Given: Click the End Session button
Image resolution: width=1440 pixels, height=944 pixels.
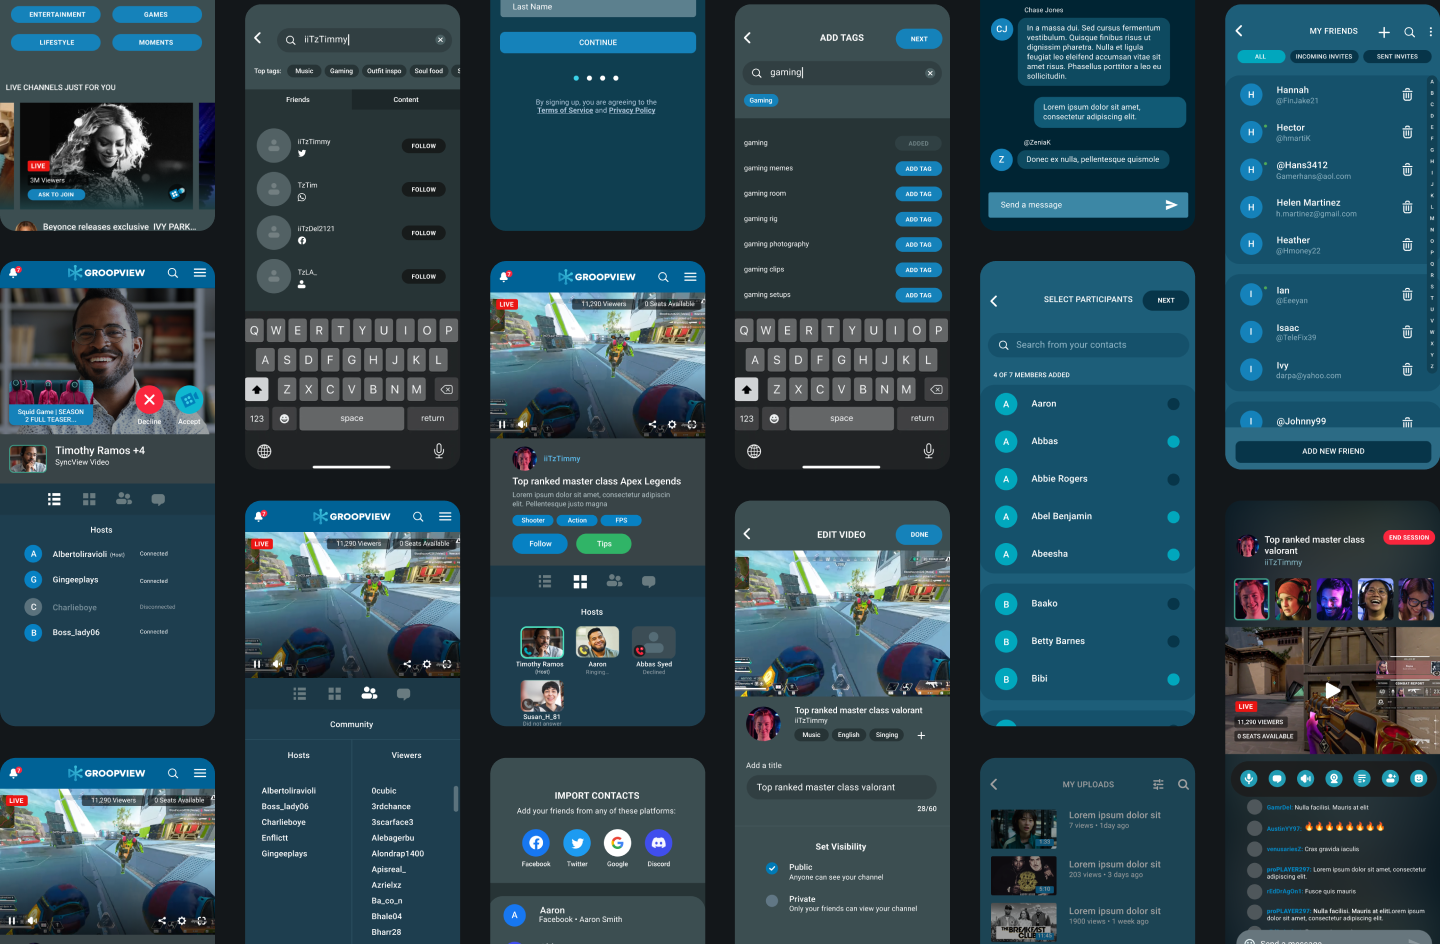Looking at the screenshot, I should tap(1408, 538).
